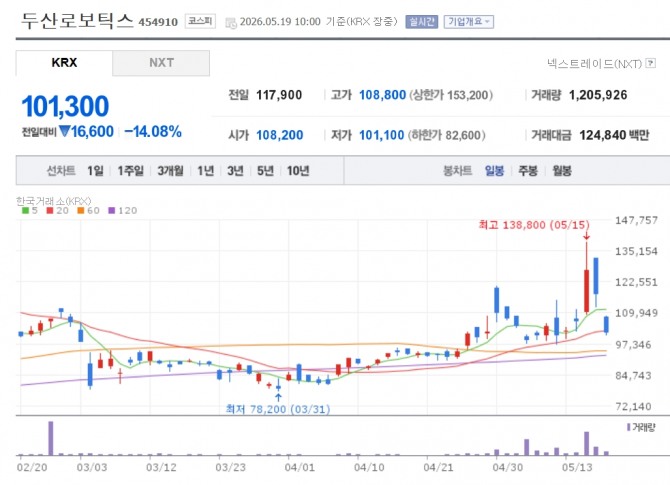Click the stock code 454910
The image size is (670, 485).
pos(158,22)
